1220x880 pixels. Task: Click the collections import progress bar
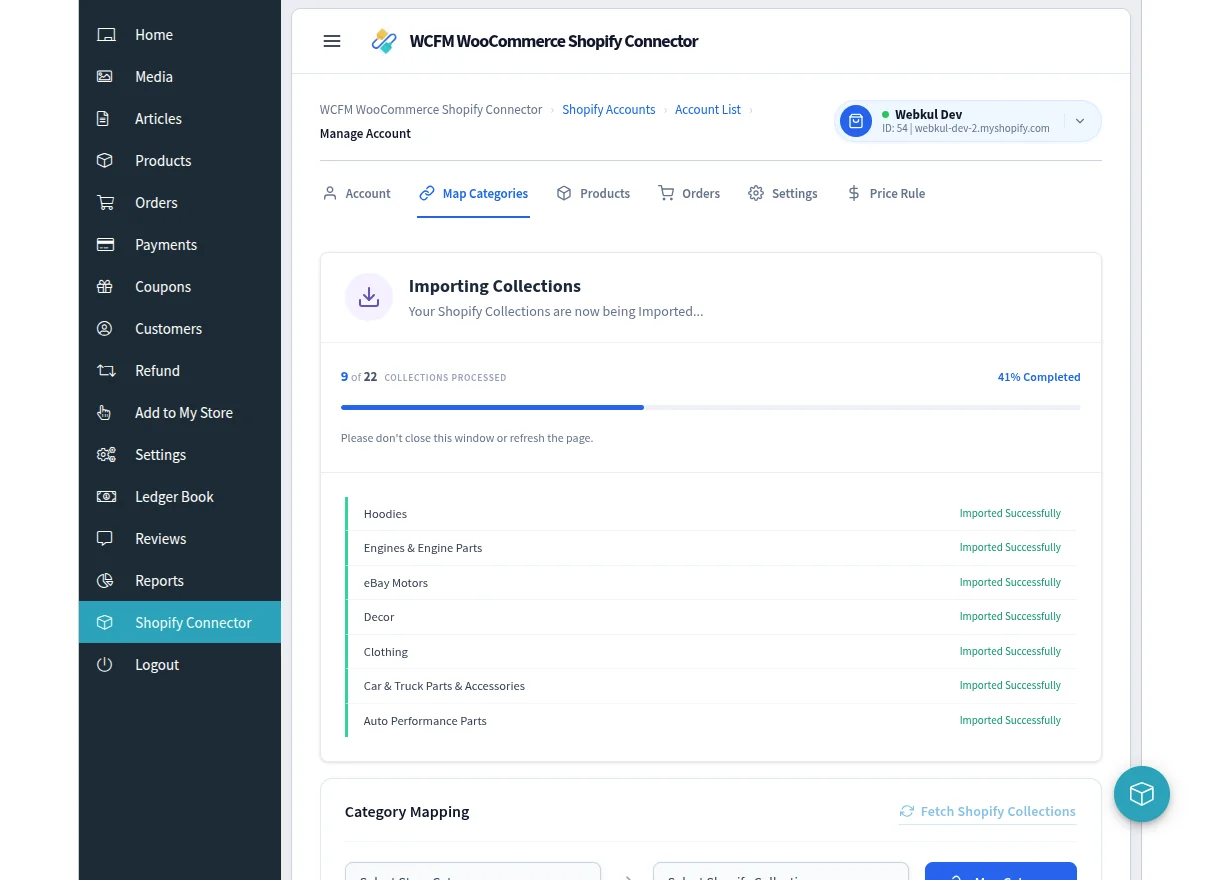[x=711, y=407]
